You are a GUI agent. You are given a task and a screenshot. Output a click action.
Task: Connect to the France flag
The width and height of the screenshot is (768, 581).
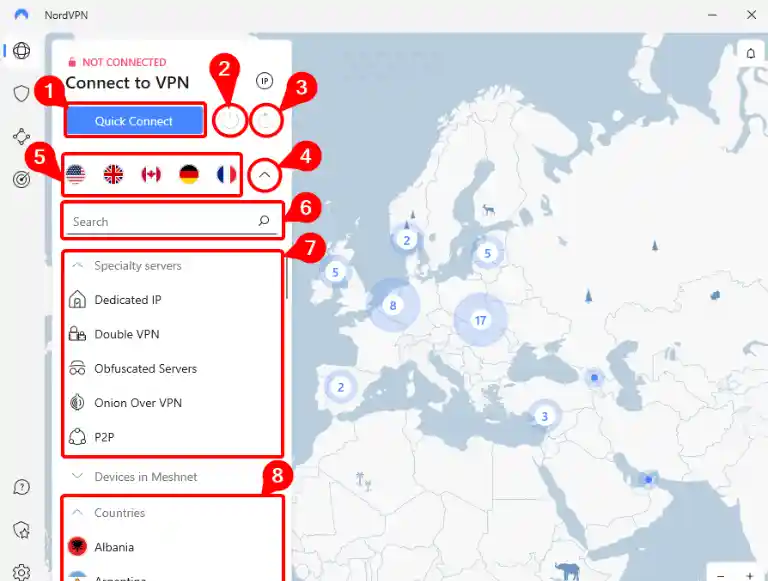[226, 174]
